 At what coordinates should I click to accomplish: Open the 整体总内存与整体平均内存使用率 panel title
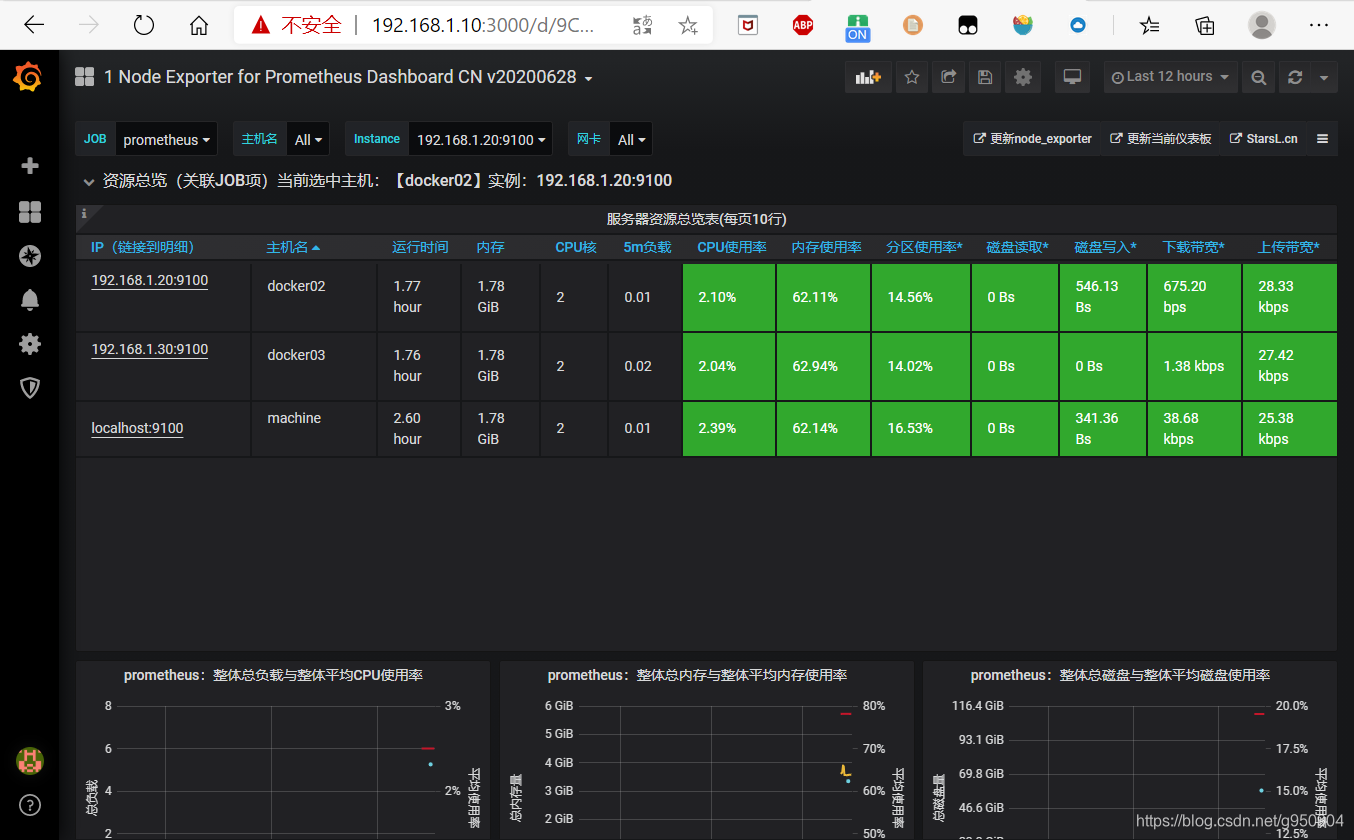pos(697,676)
